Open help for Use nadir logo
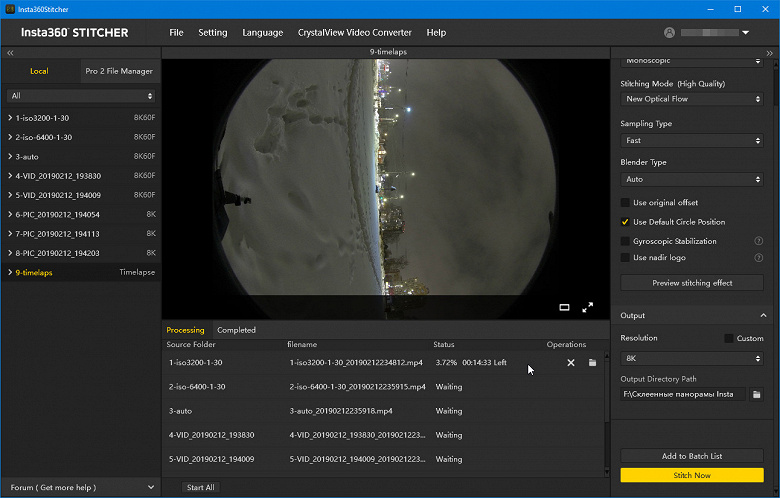The width and height of the screenshot is (780, 498). (758, 258)
